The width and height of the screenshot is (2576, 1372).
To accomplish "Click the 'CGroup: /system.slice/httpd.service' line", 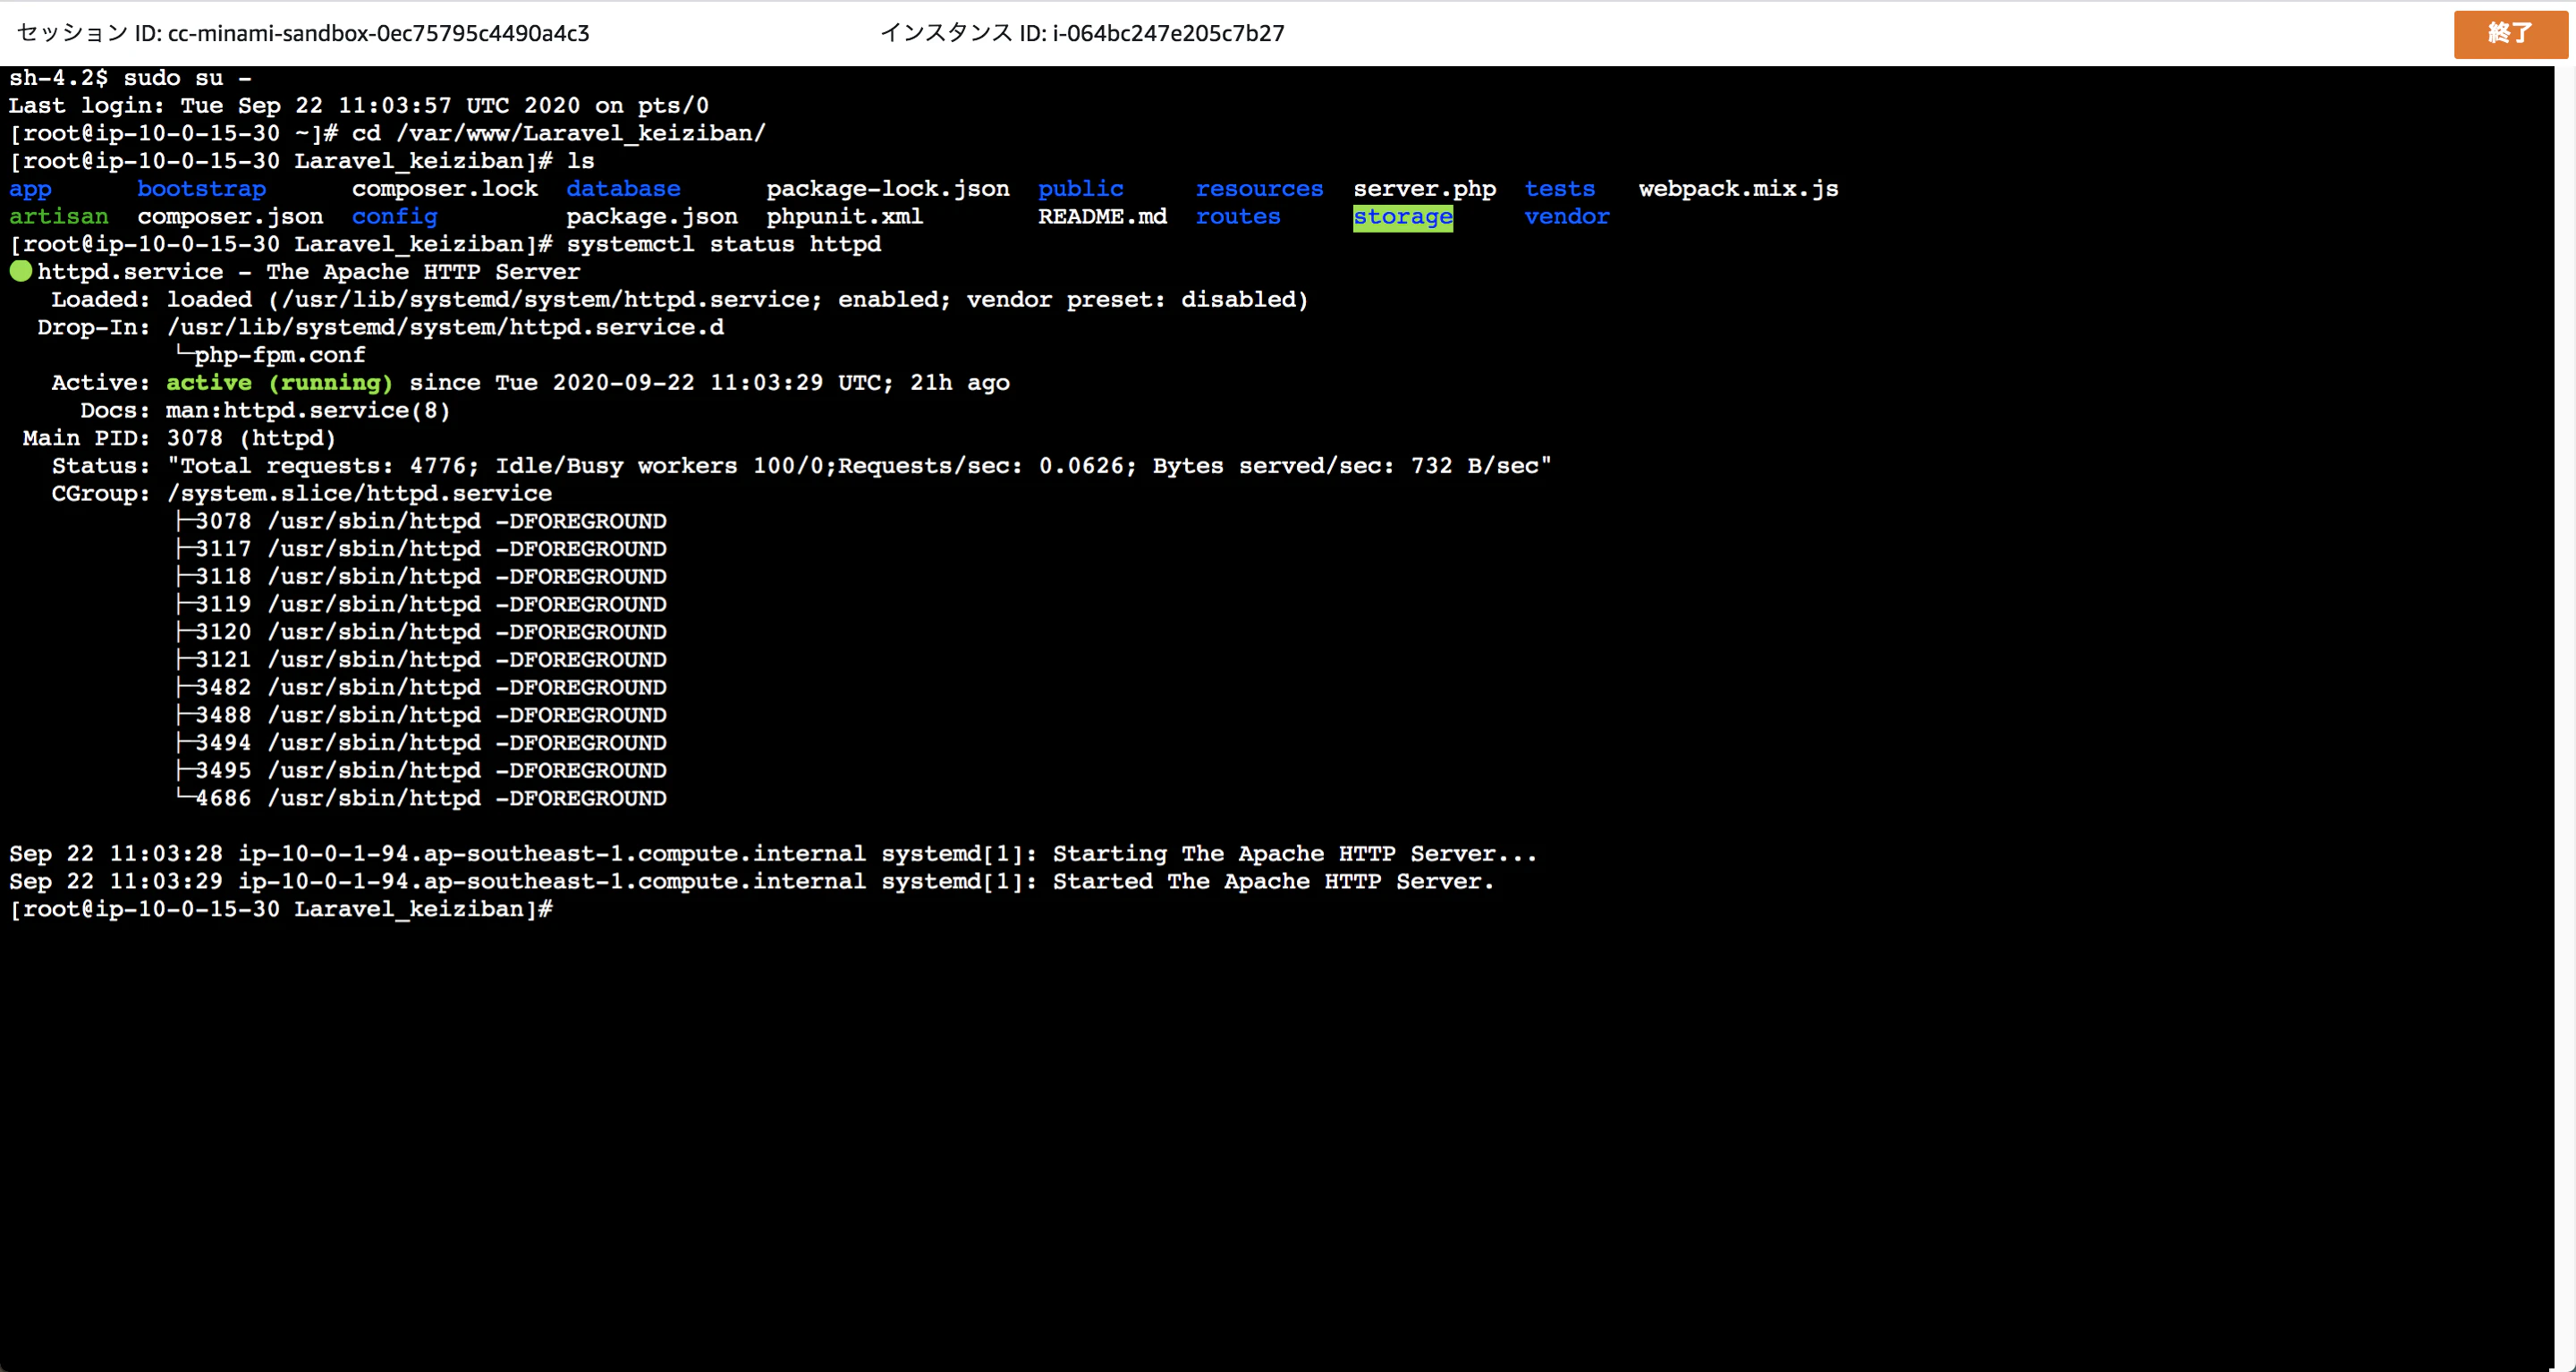I will [302, 494].
